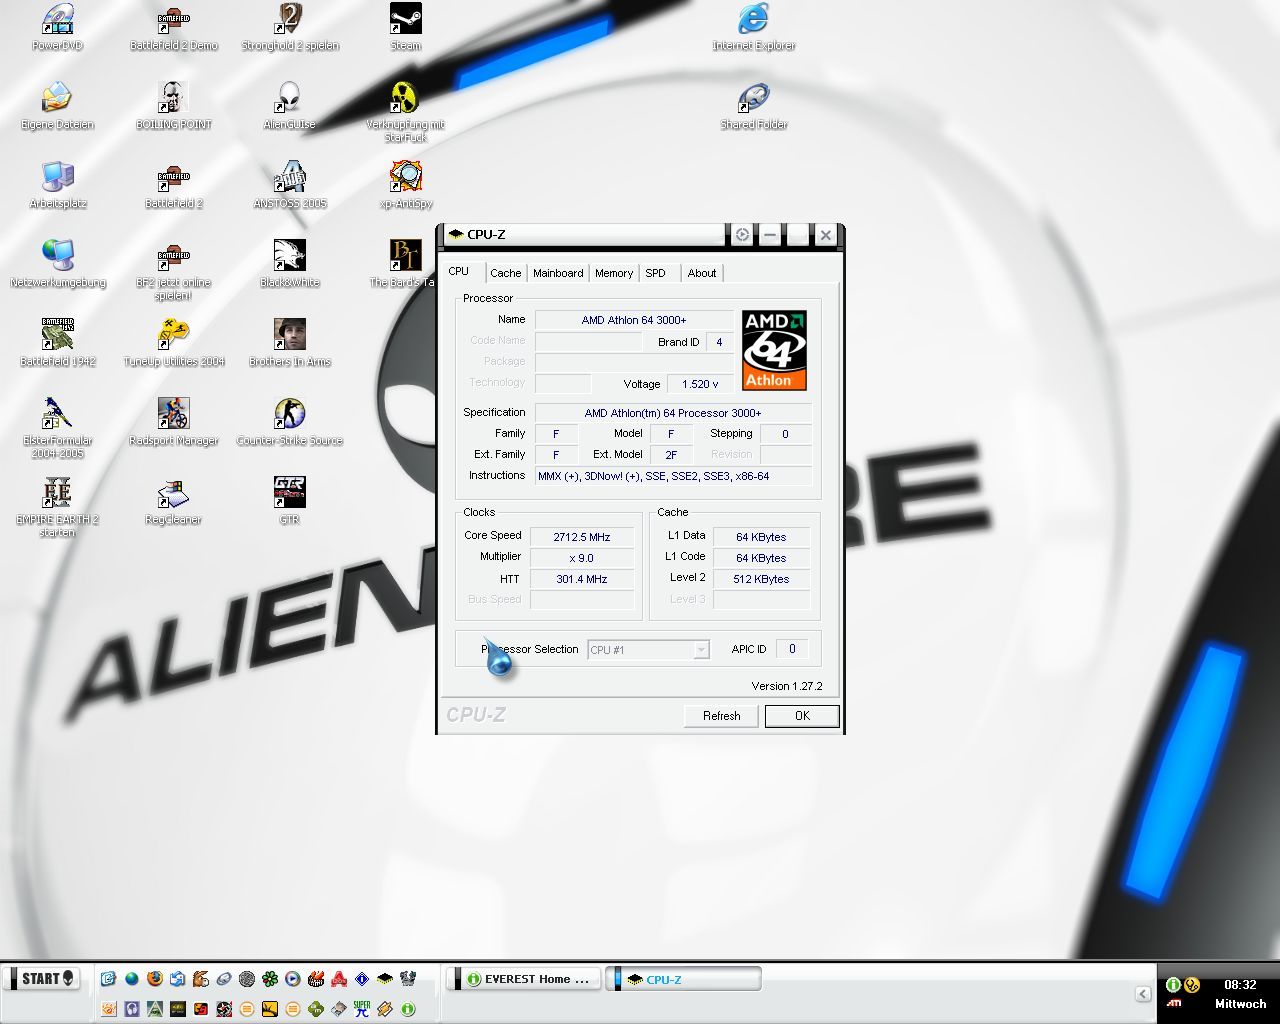Expand hidden system tray icons arrow
Viewport: 1280px width, 1024px height.
click(1142, 993)
